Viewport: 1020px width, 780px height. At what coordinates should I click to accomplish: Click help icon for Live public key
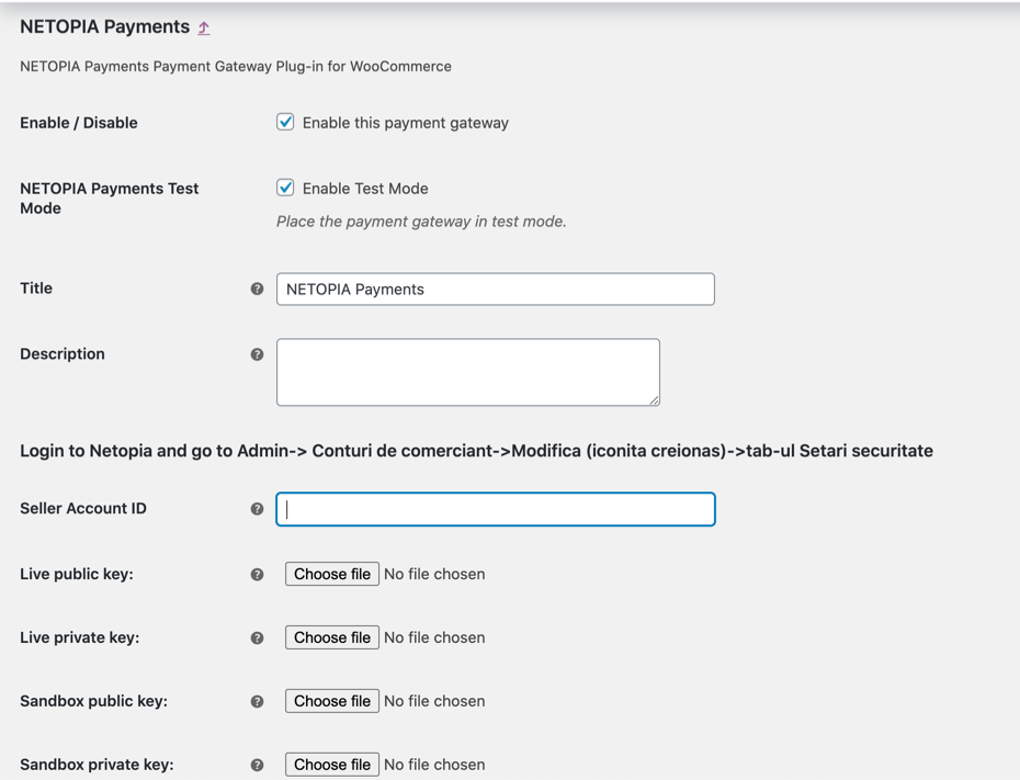click(257, 575)
